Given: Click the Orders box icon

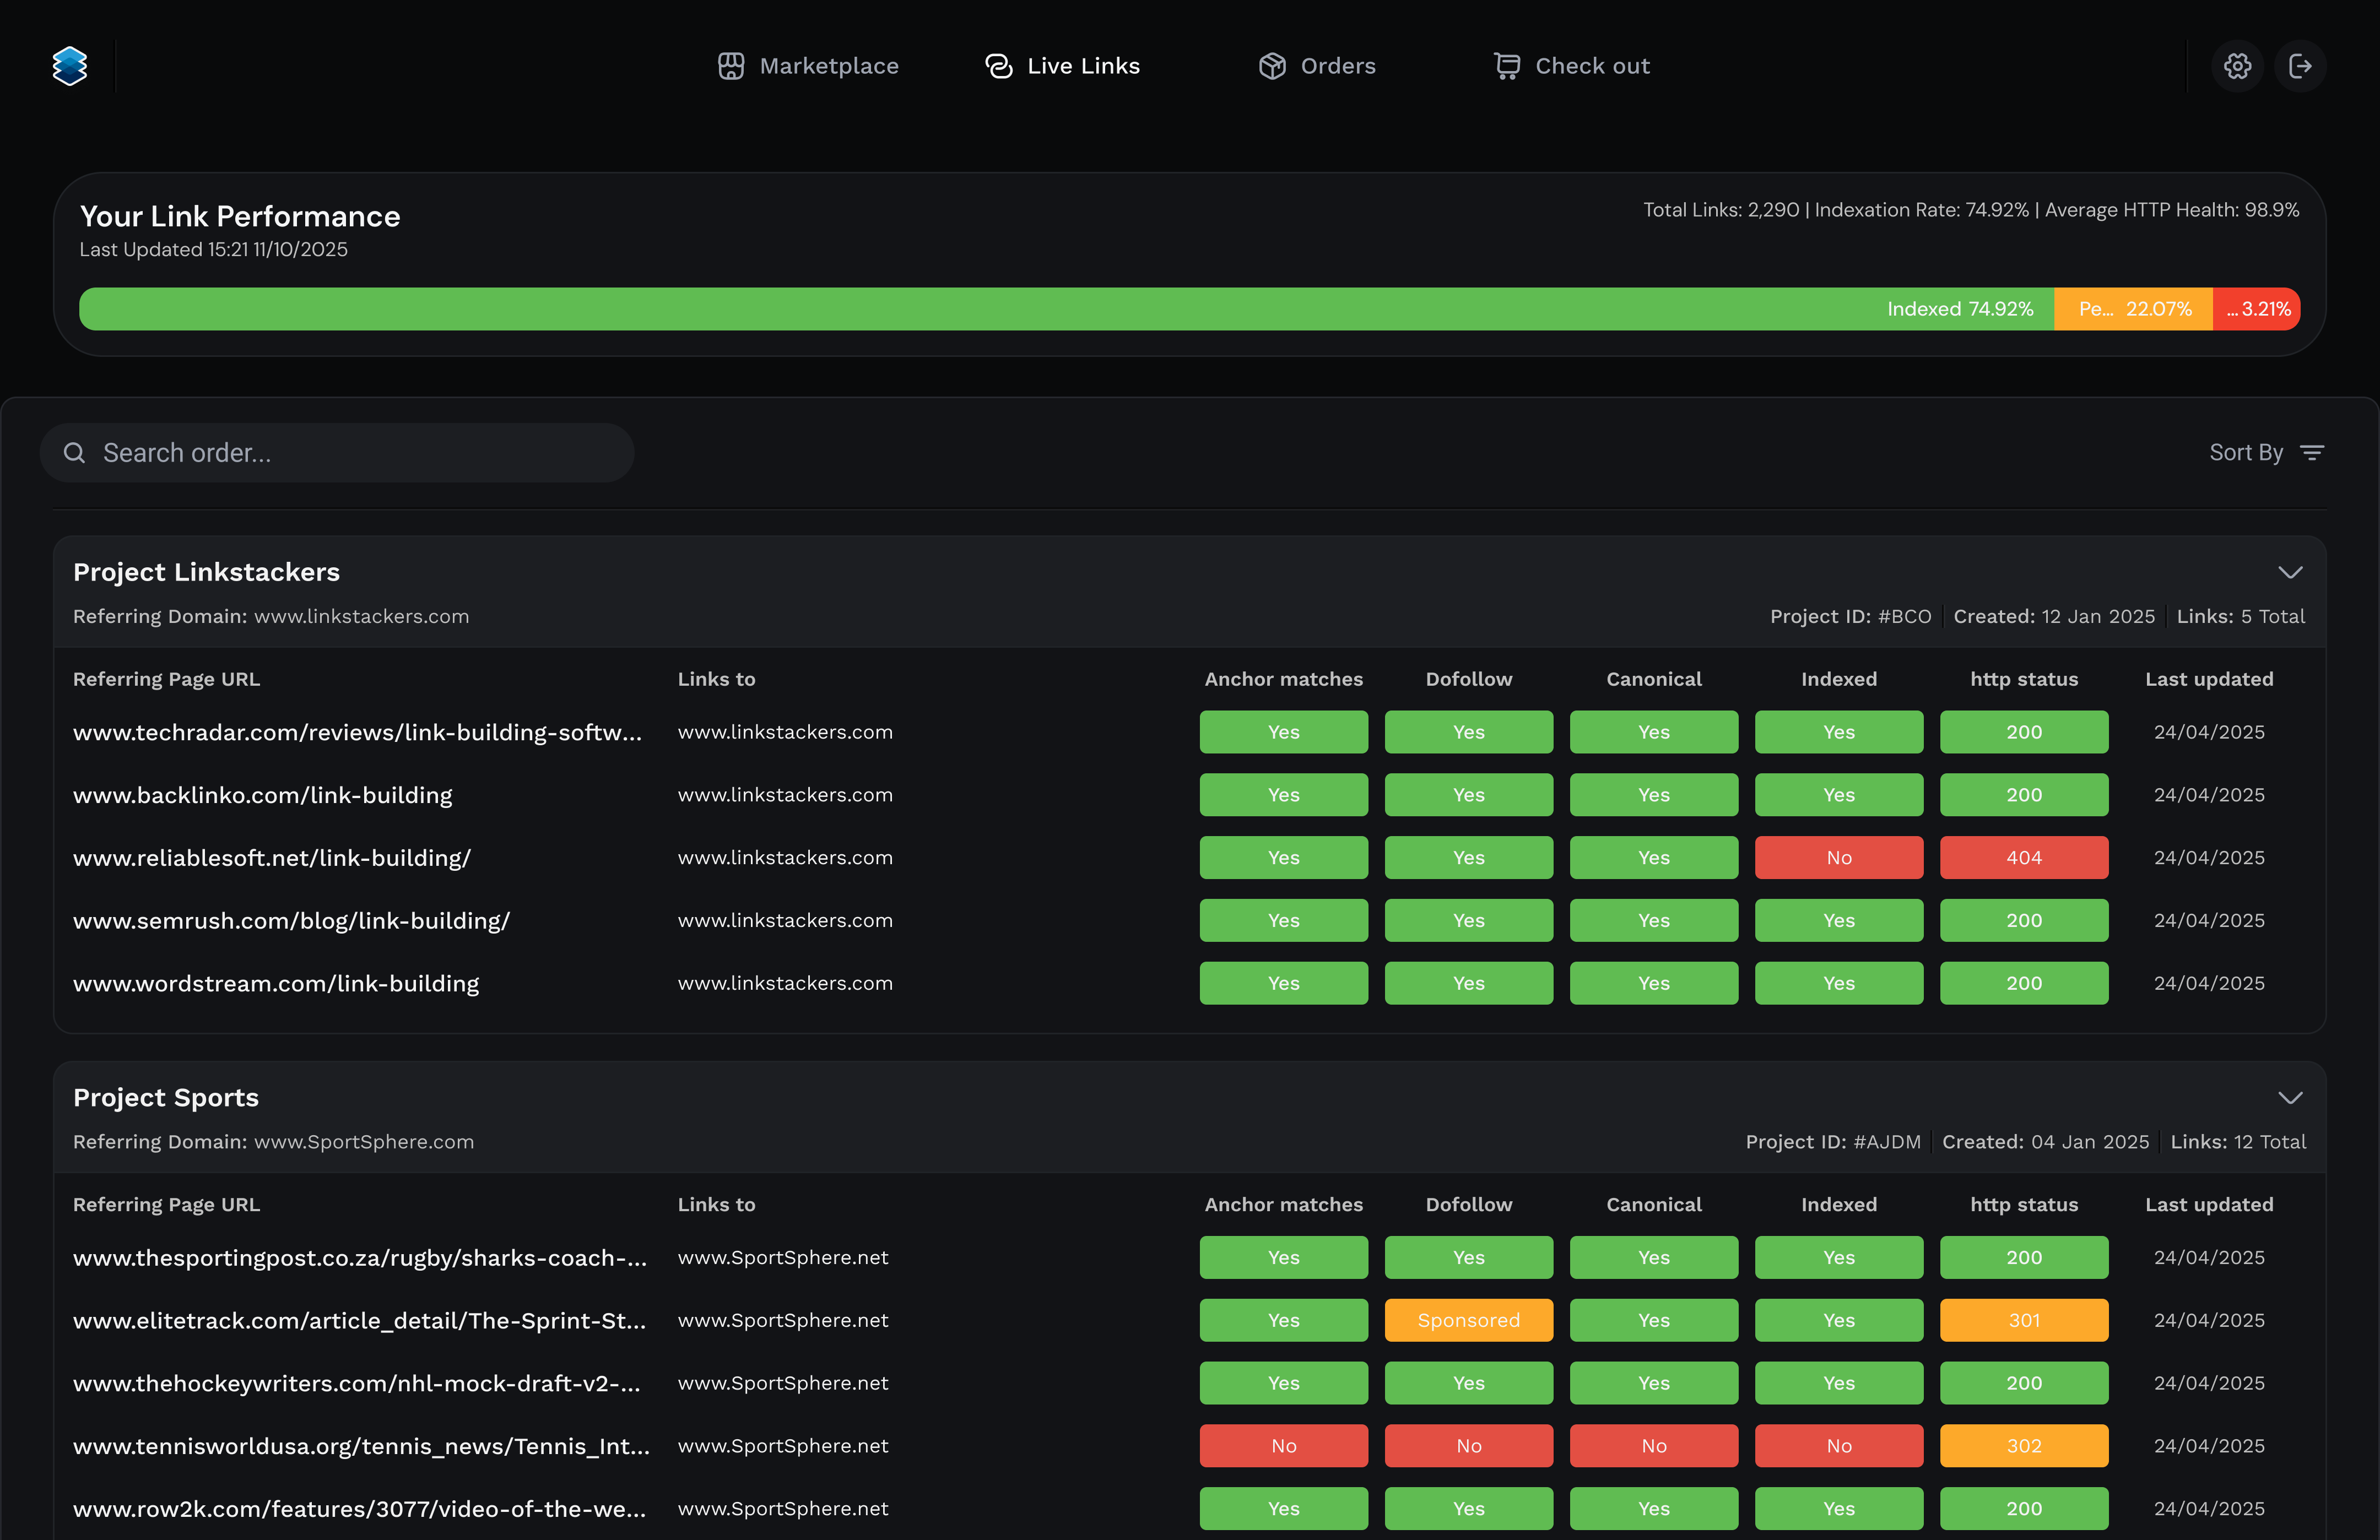Looking at the screenshot, I should [1272, 66].
